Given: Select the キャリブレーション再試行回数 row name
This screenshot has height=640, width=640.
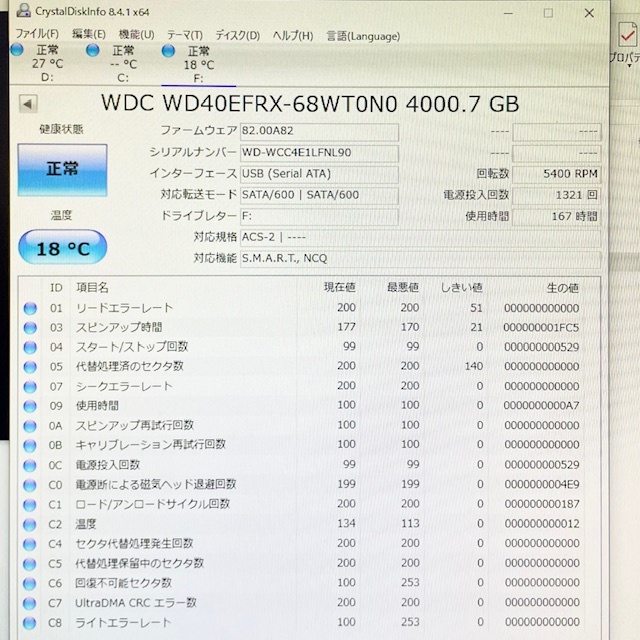Looking at the screenshot, I should coord(151,444).
